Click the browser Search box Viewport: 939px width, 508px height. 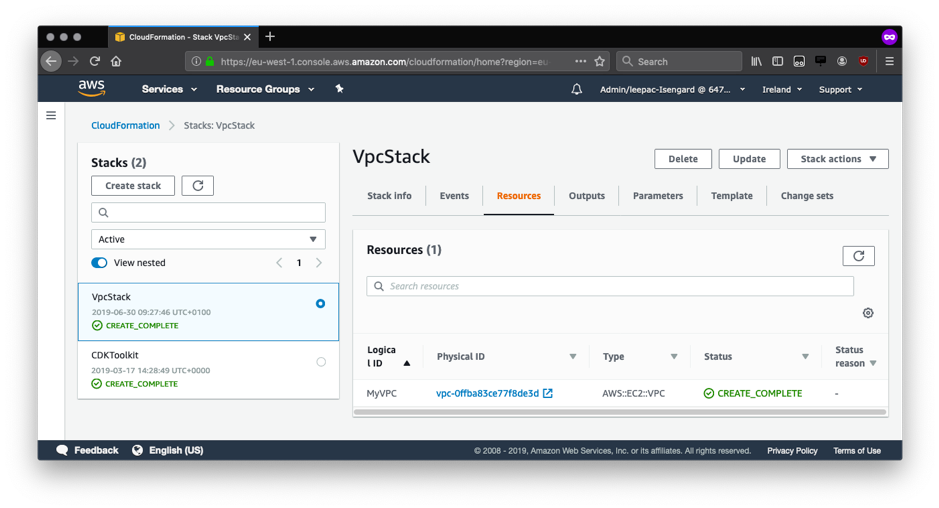click(679, 61)
